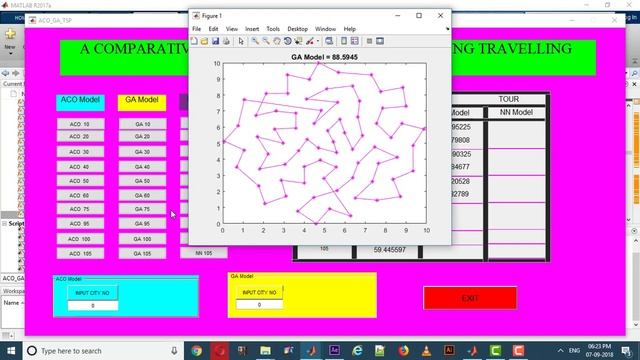This screenshot has height=360, width=640.
Task: Click the microphone icon in taskbar search
Action: click(174, 351)
